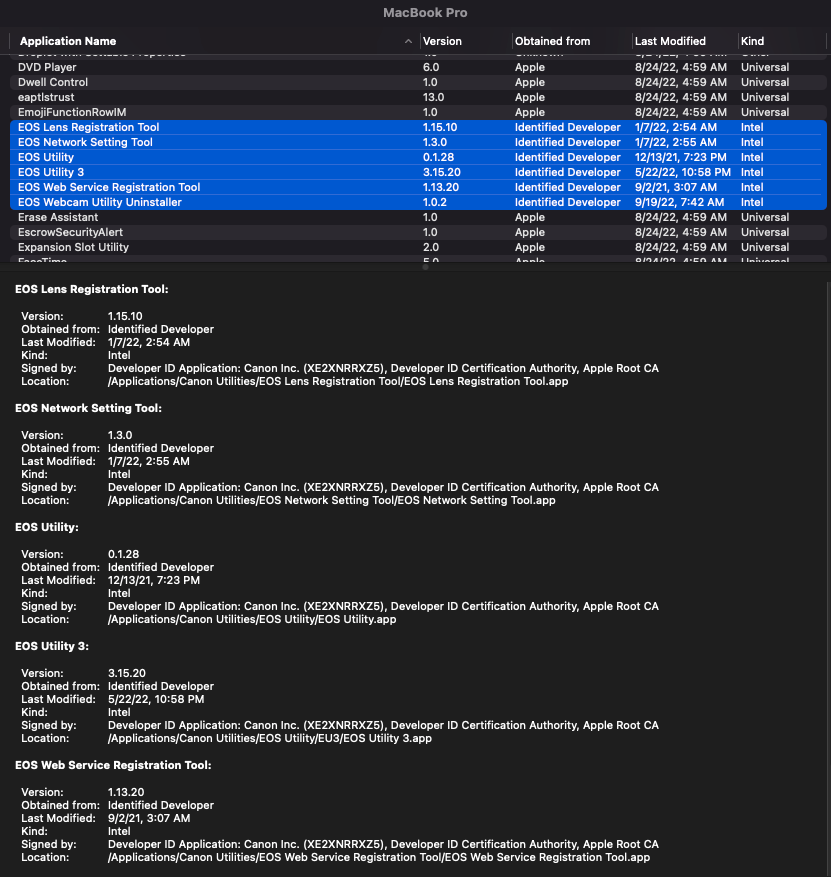Sort the list by Version column
The height and width of the screenshot is (877, 831).
click(x=442, y=41)
